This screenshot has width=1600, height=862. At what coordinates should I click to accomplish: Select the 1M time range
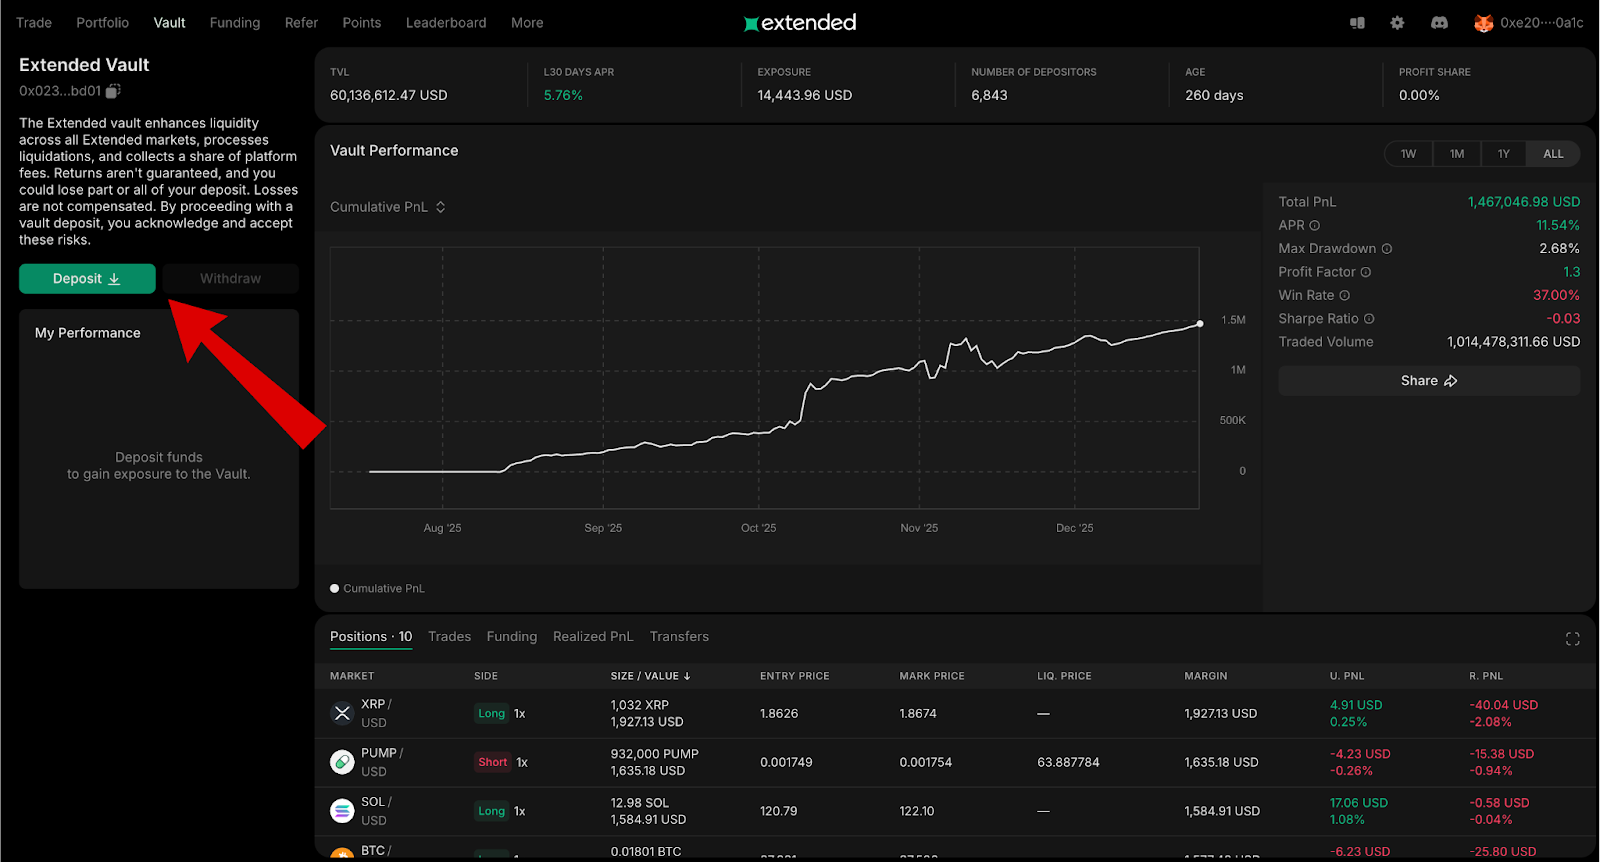coord(1457,154)
